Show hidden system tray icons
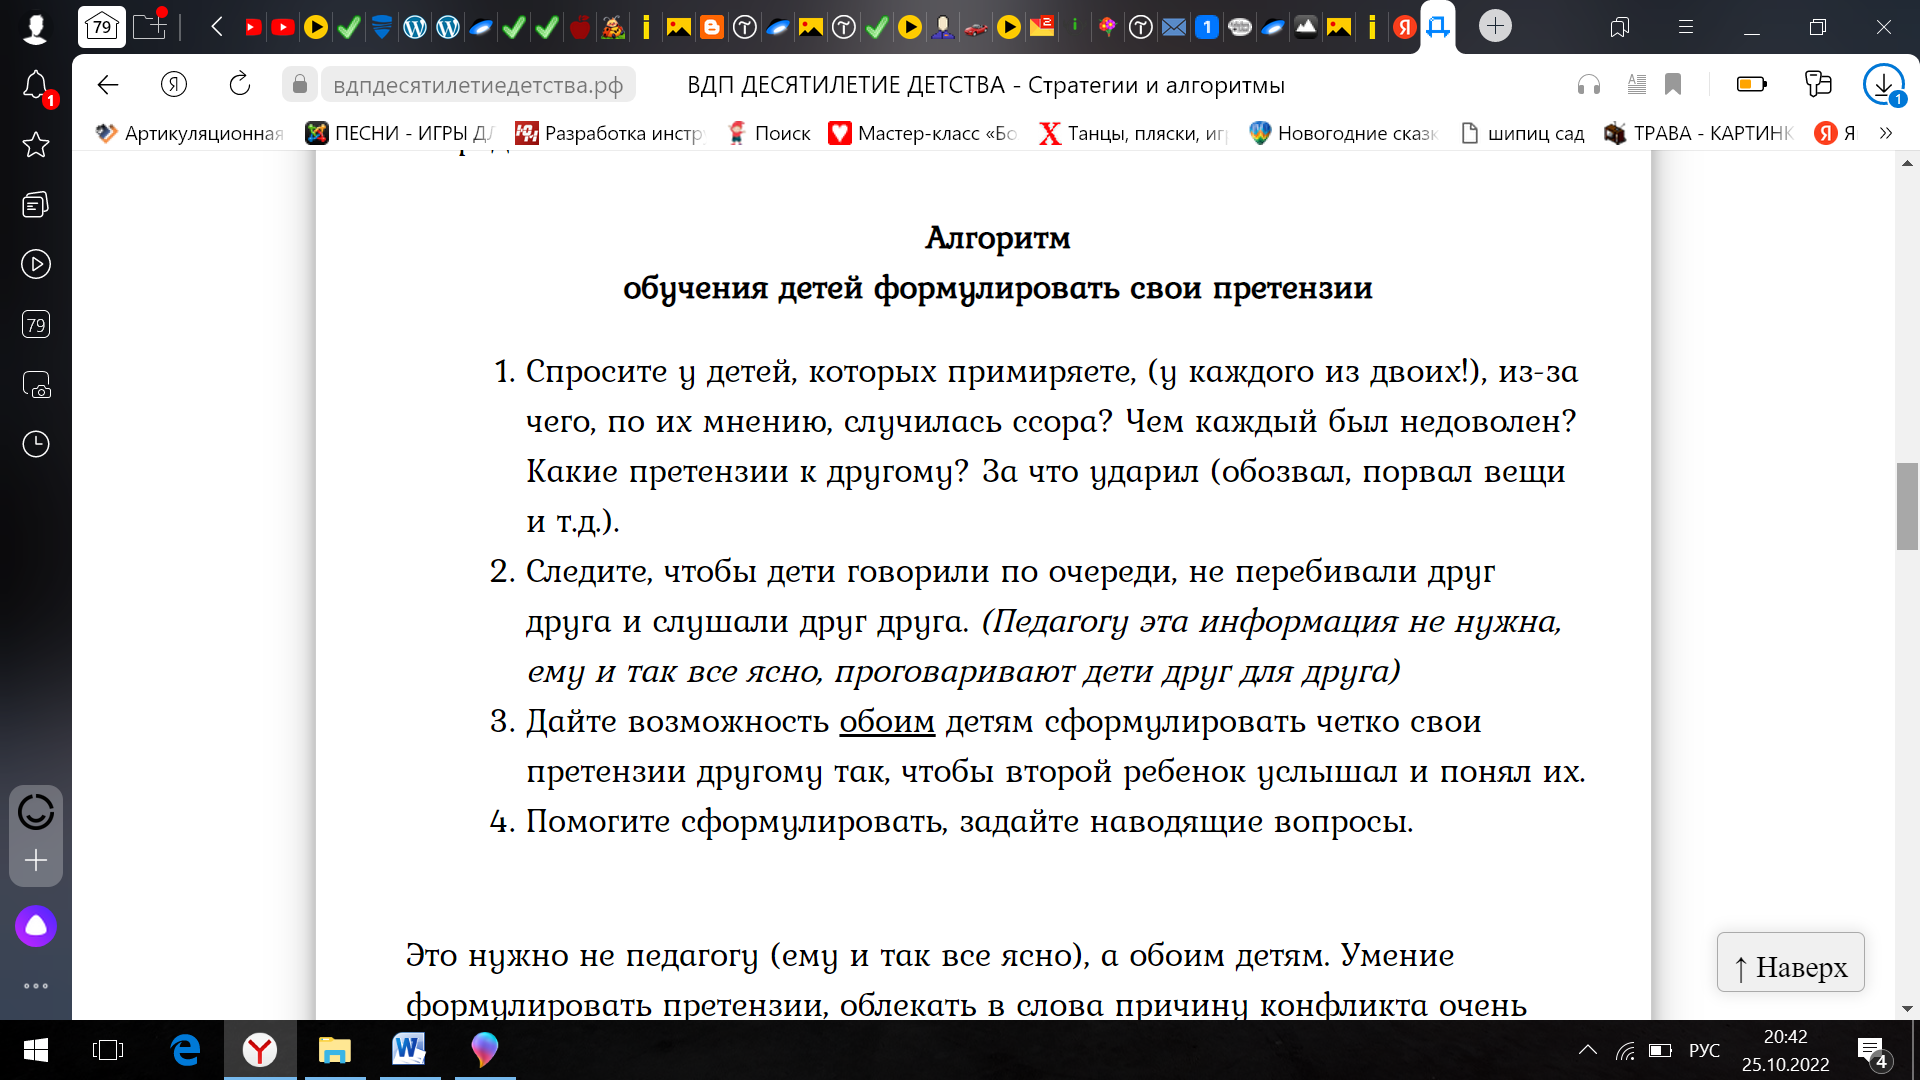The image size is (1920, 1080). click(1588, 1050)
